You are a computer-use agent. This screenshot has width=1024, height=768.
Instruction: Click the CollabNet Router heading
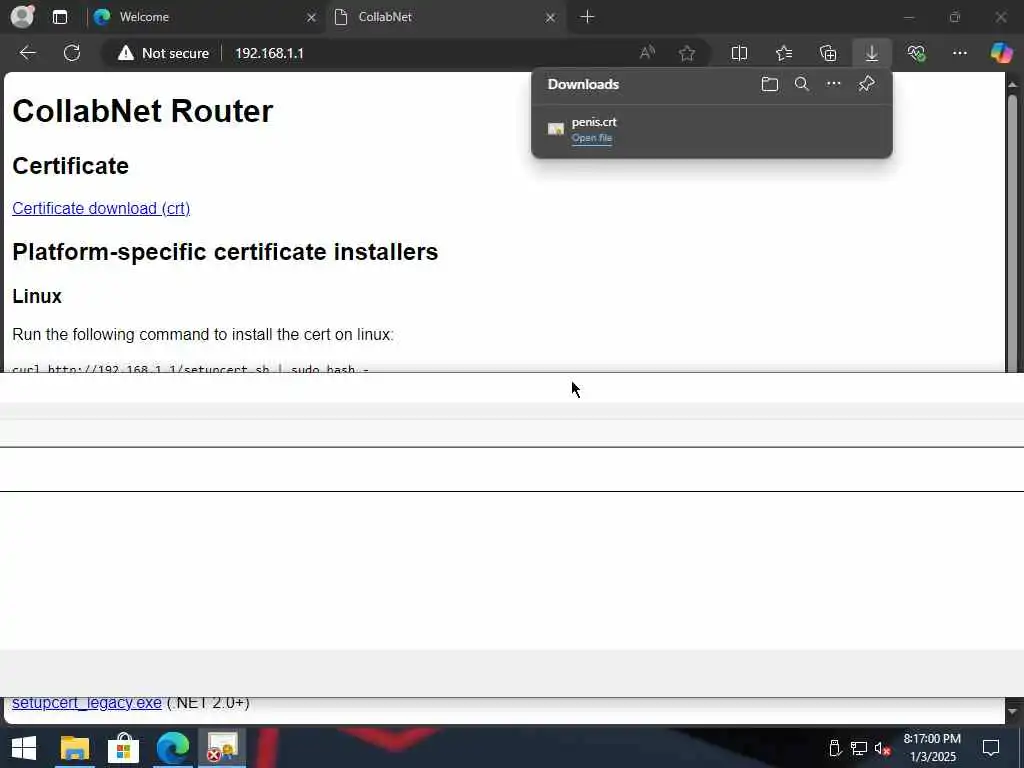point(142,111)
